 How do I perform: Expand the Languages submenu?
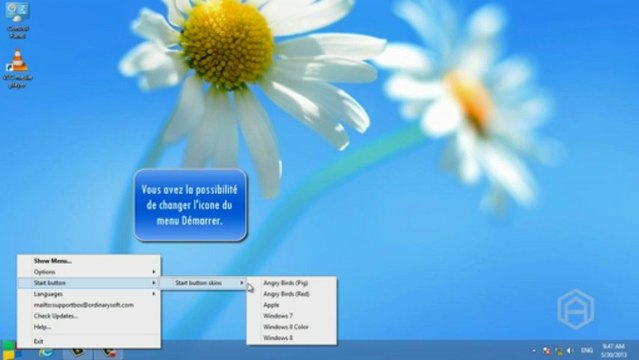click(89, 294)
